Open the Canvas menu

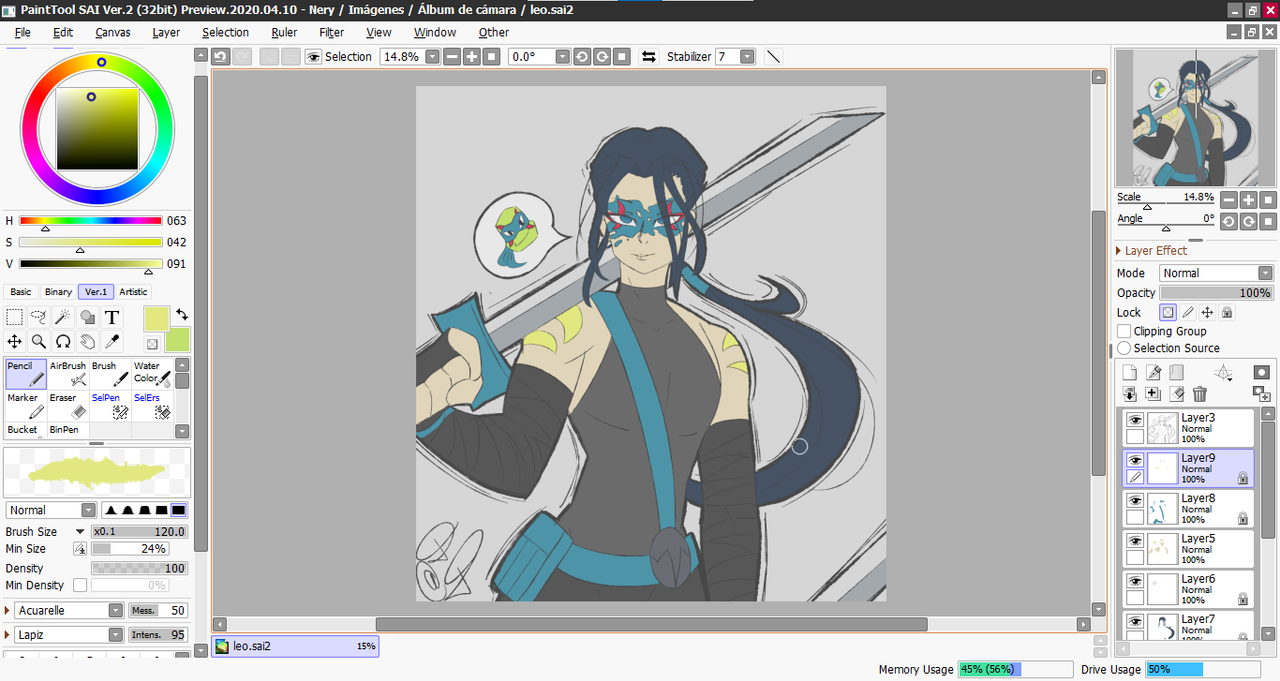coord(113,32)
